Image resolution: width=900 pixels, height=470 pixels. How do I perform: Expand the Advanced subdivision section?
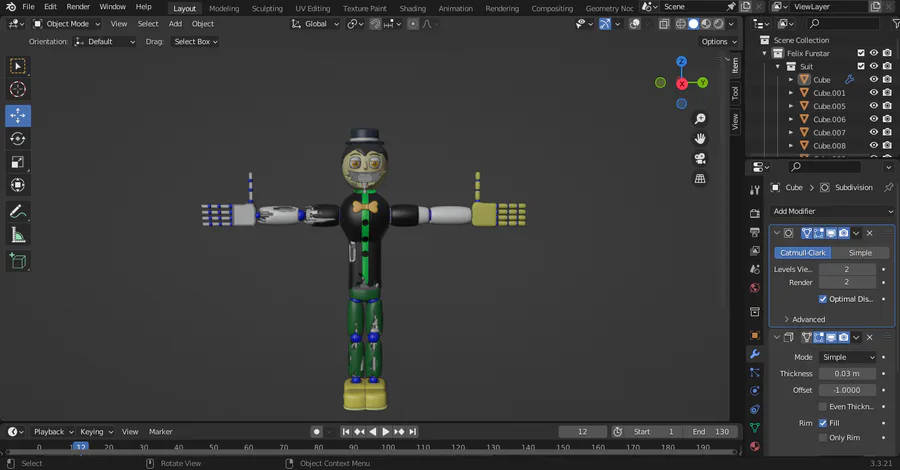pyautogui.click(x=805, y=320)
